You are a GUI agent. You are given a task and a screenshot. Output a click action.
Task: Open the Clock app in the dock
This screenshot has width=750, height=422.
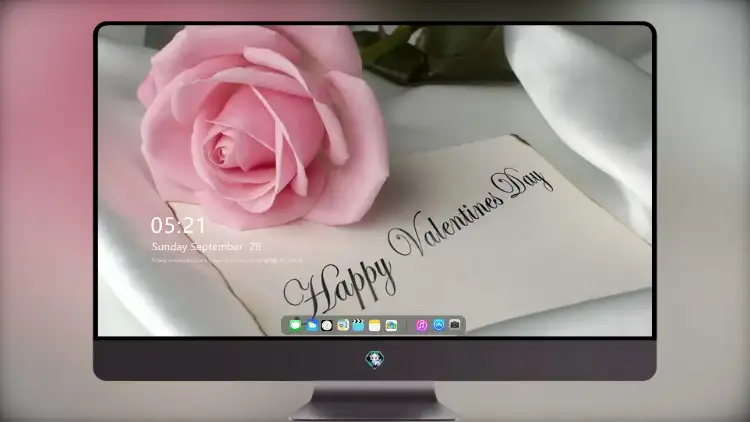[x=327, y=325]
